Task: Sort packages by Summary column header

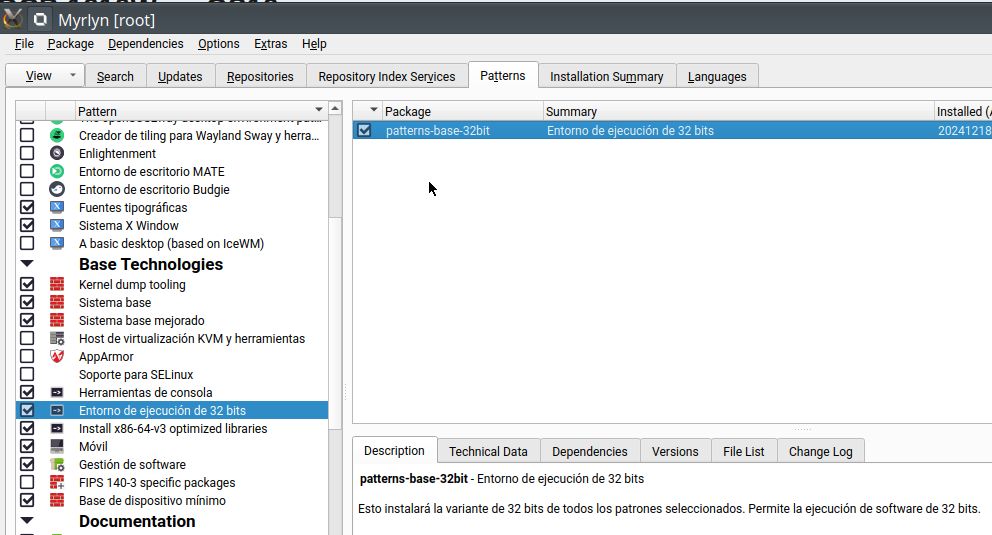Action: point(738,111)
